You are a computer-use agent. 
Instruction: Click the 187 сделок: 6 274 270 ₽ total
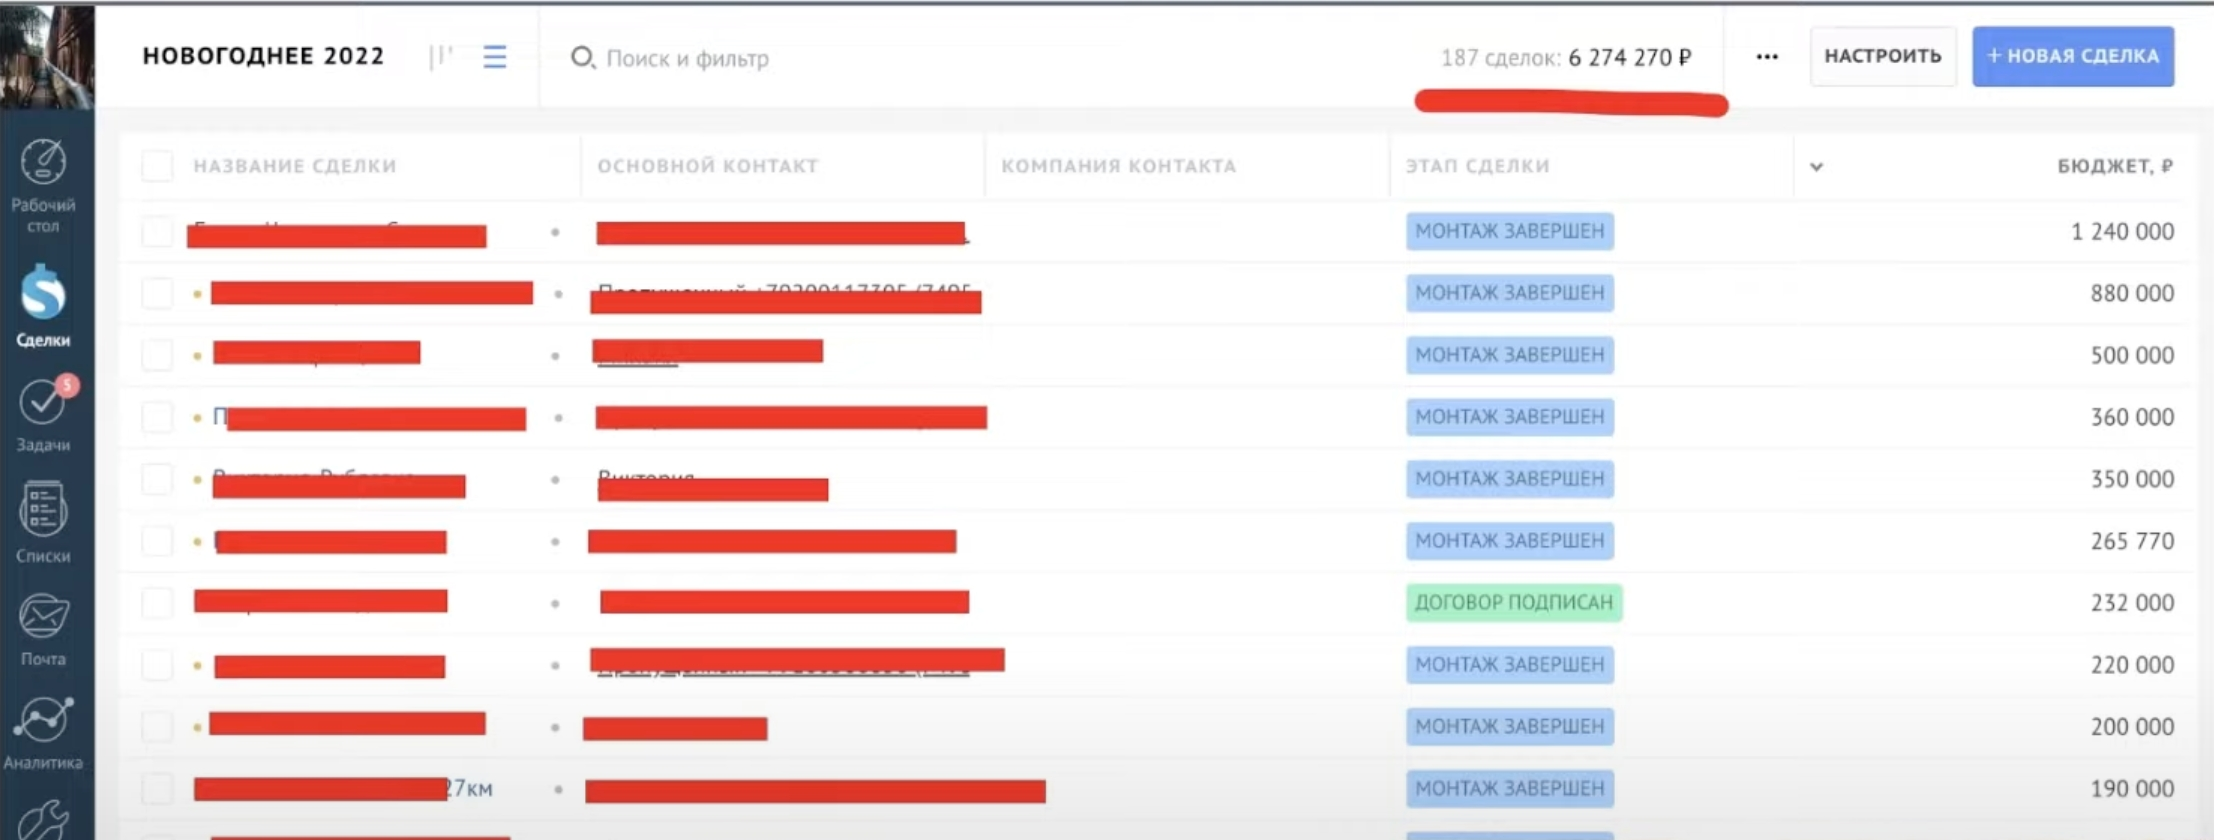[1566, 58]
